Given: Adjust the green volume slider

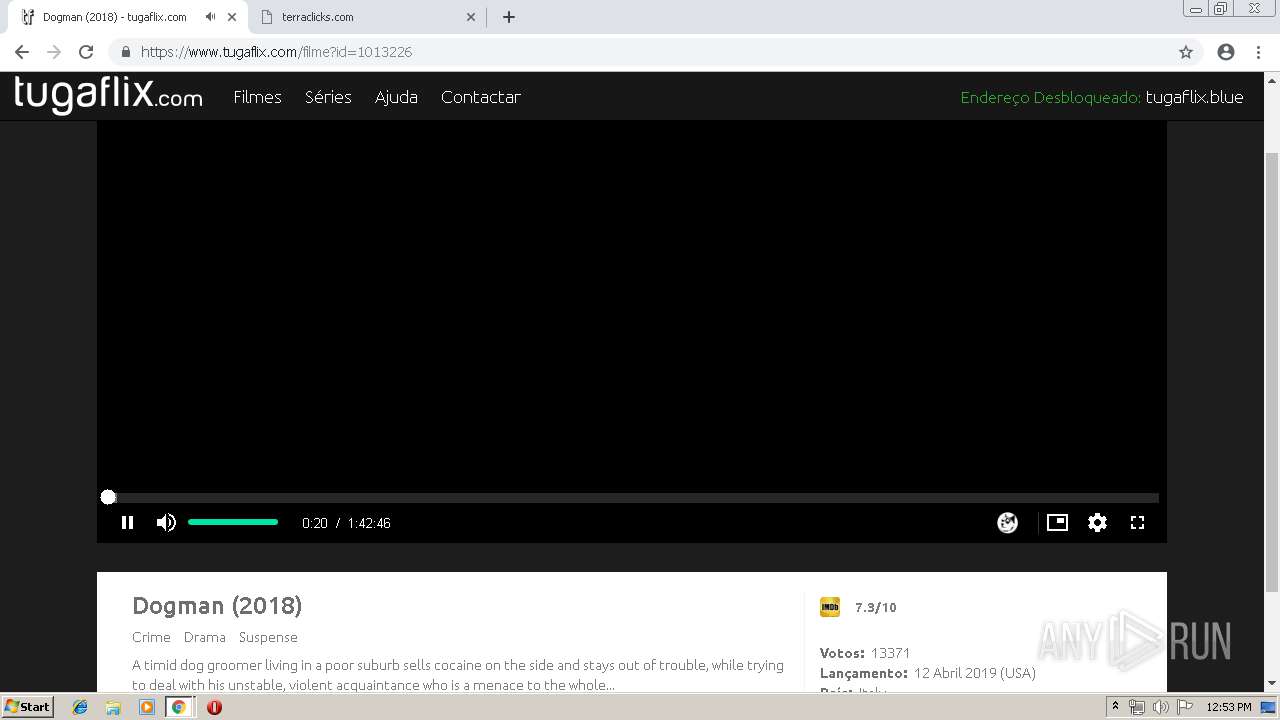Looking at the screenshot, I should (233, 522).
